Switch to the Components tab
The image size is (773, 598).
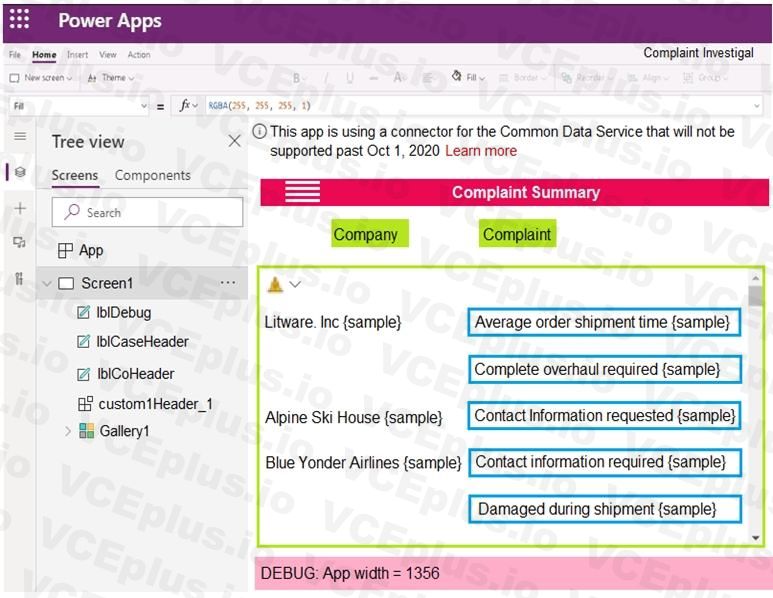[x=152, y=176]
